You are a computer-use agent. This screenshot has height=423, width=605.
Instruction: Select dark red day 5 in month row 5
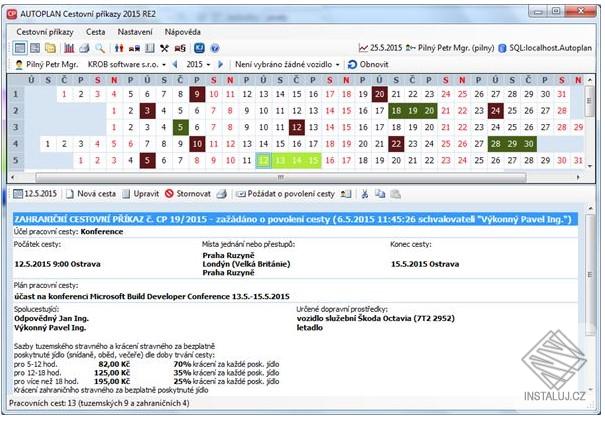click(x=147, y=161)
